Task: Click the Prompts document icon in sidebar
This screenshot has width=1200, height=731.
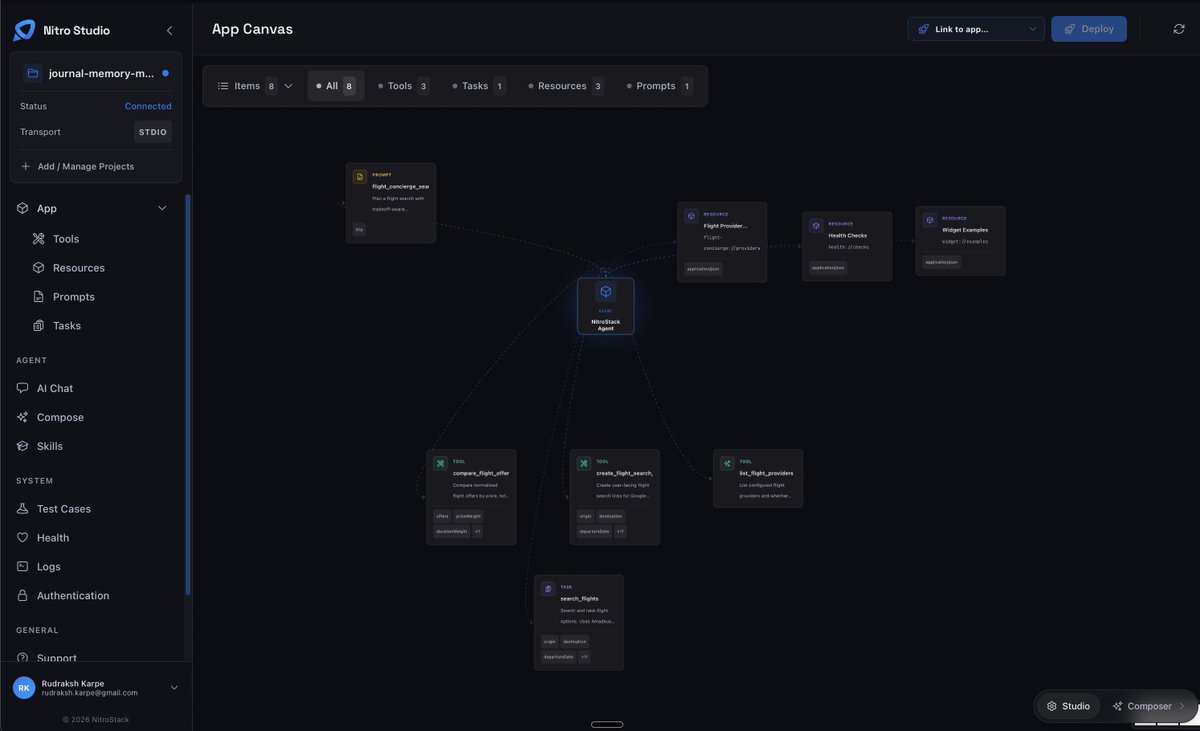Action: [x=39, y=297]
